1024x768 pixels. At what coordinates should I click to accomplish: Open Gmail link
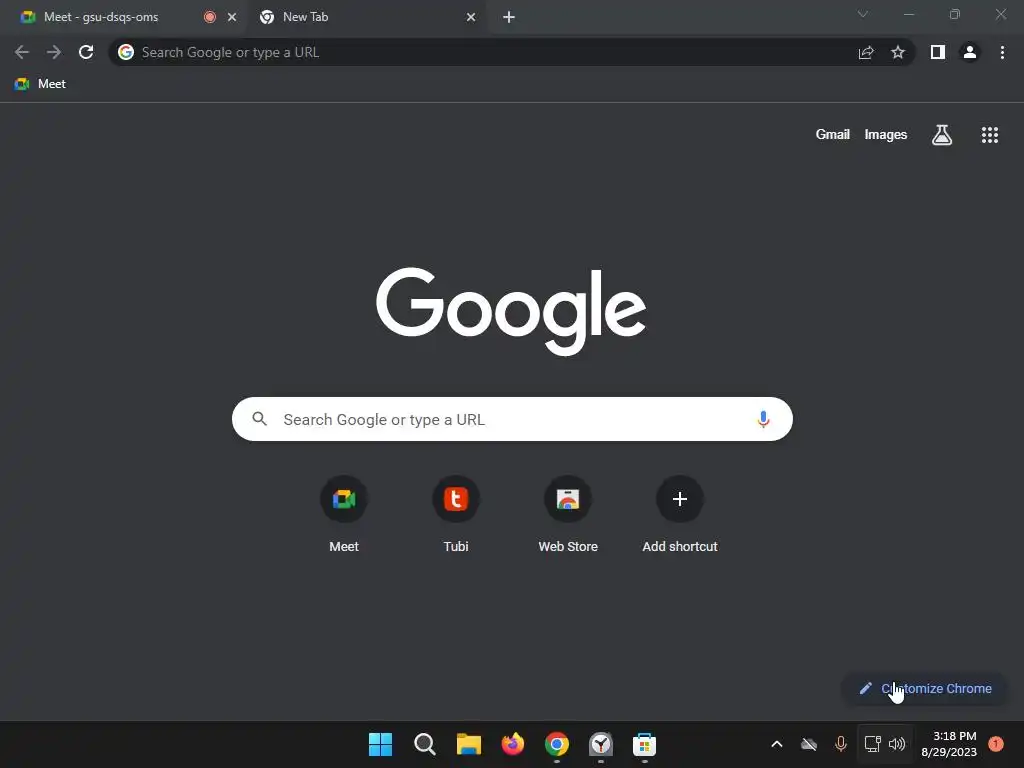click(833, 135)
